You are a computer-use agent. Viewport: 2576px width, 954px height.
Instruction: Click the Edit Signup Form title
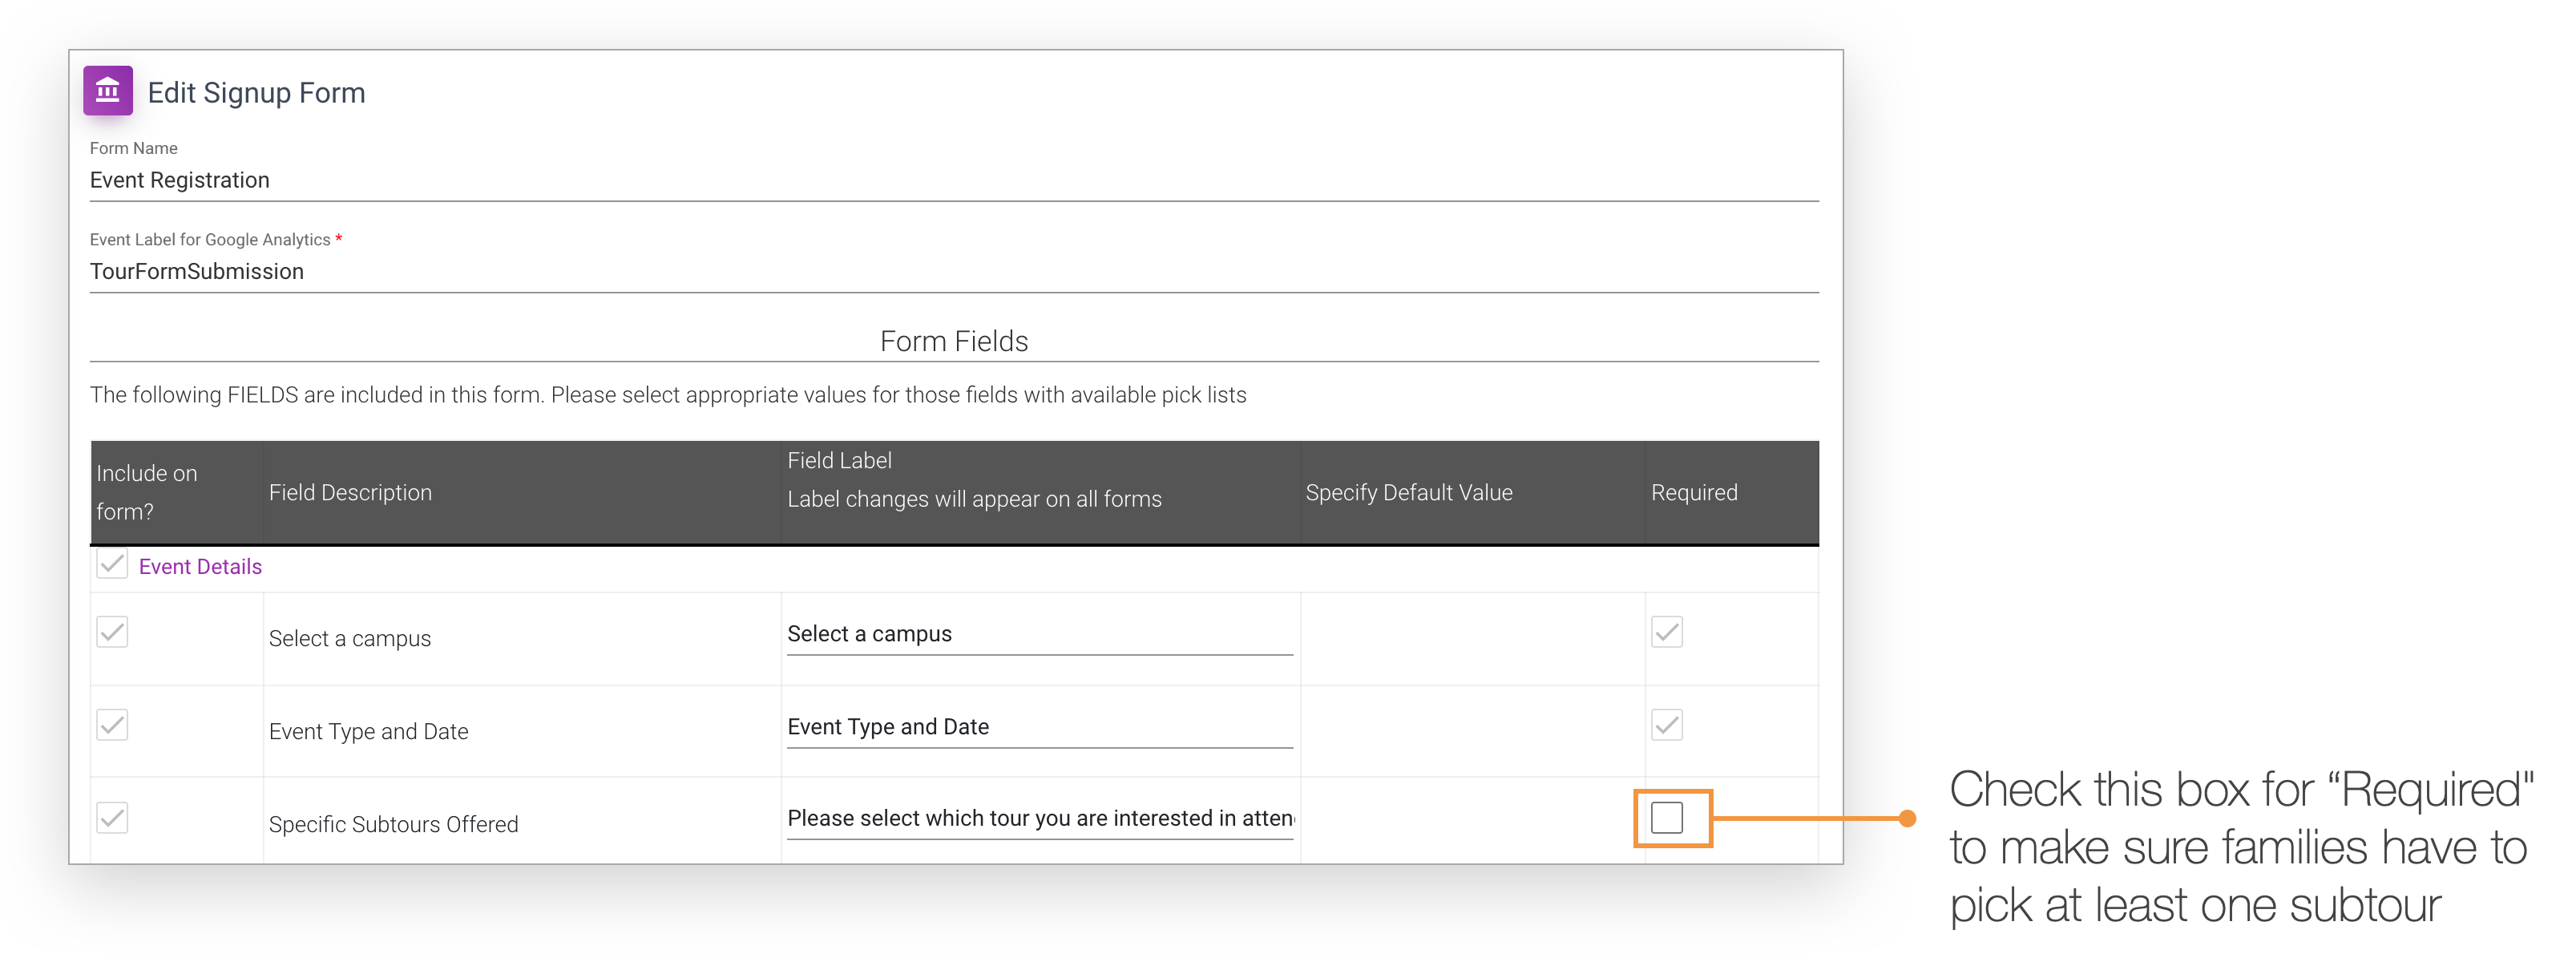tap(257, 93)
